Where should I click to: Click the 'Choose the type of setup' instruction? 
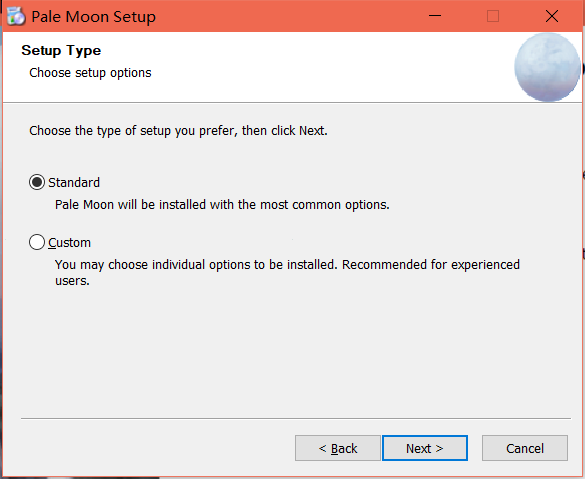point(178,131)
